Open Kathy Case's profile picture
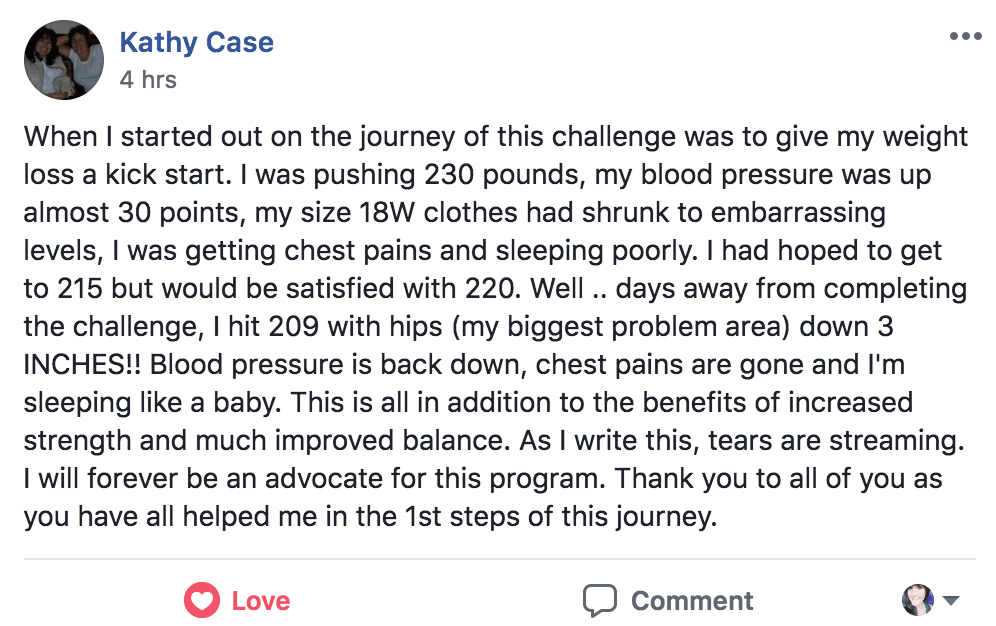Image resolution: width=996 pixels, height=626 pixels. 64,60
